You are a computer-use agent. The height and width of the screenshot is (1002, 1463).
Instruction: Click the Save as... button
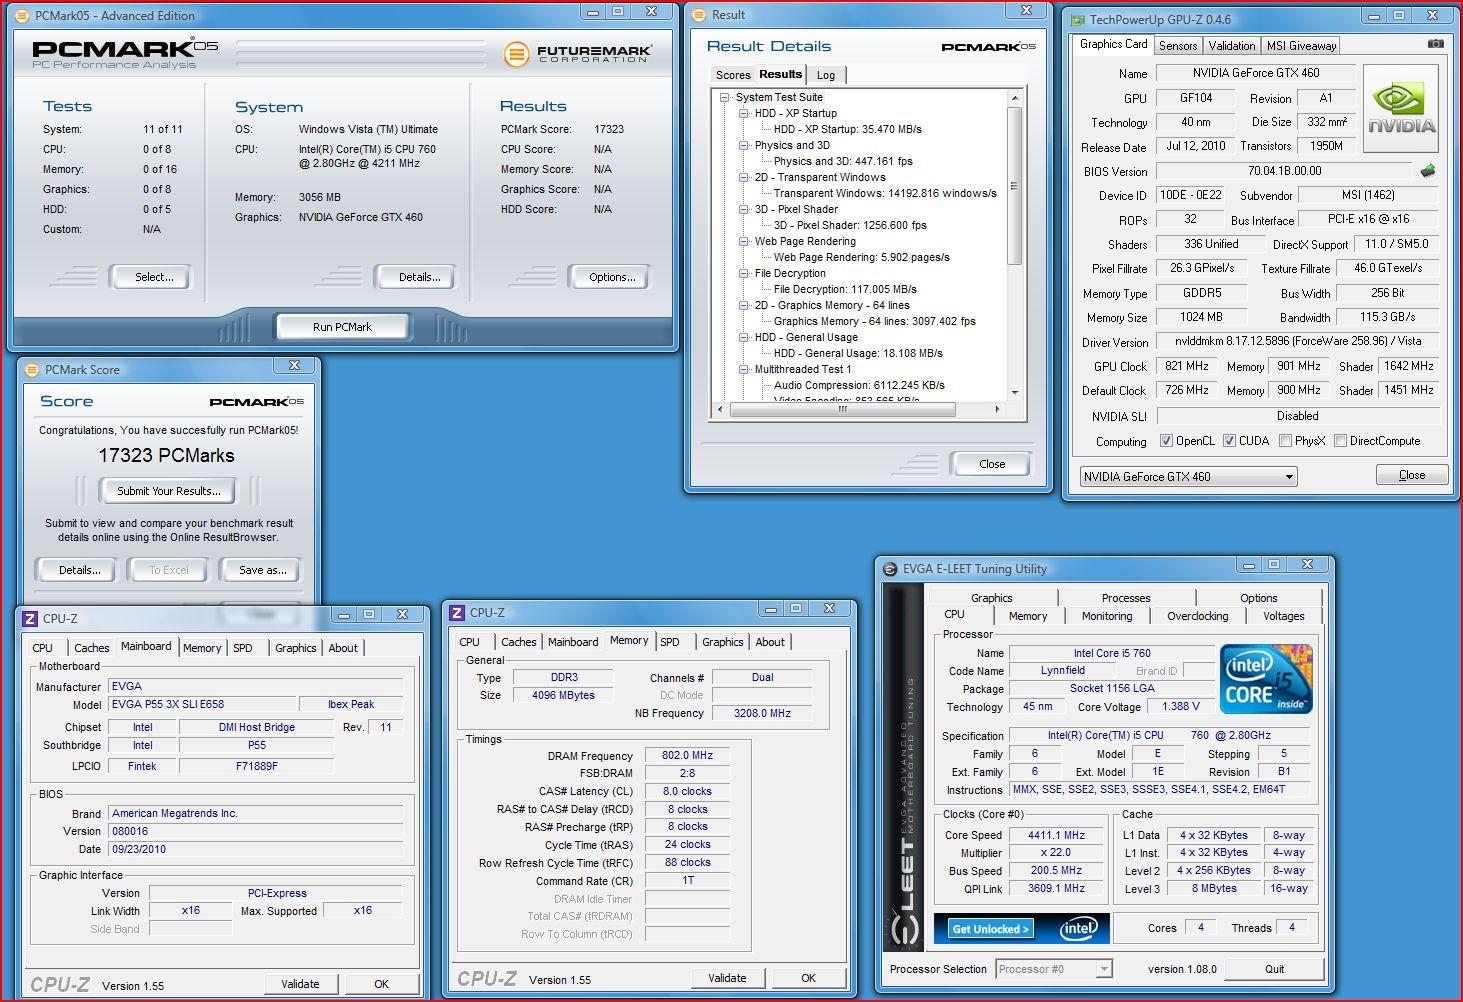262,570
